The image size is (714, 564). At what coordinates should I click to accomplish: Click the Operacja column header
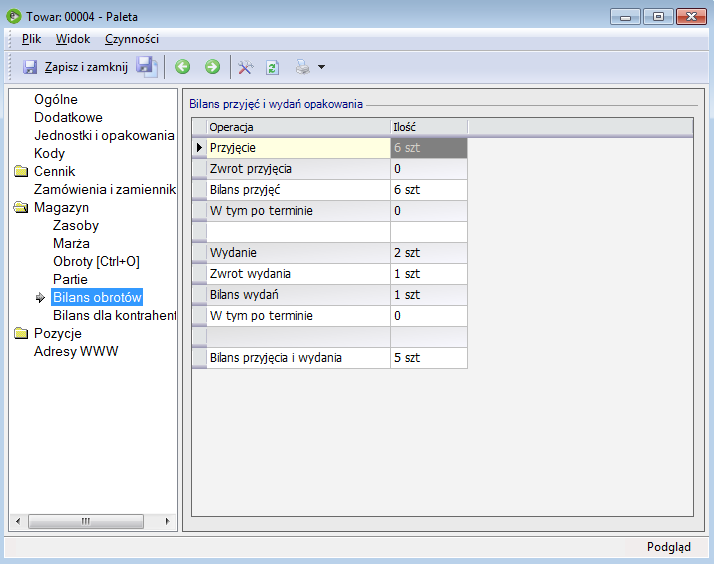[x=299, y=127]
